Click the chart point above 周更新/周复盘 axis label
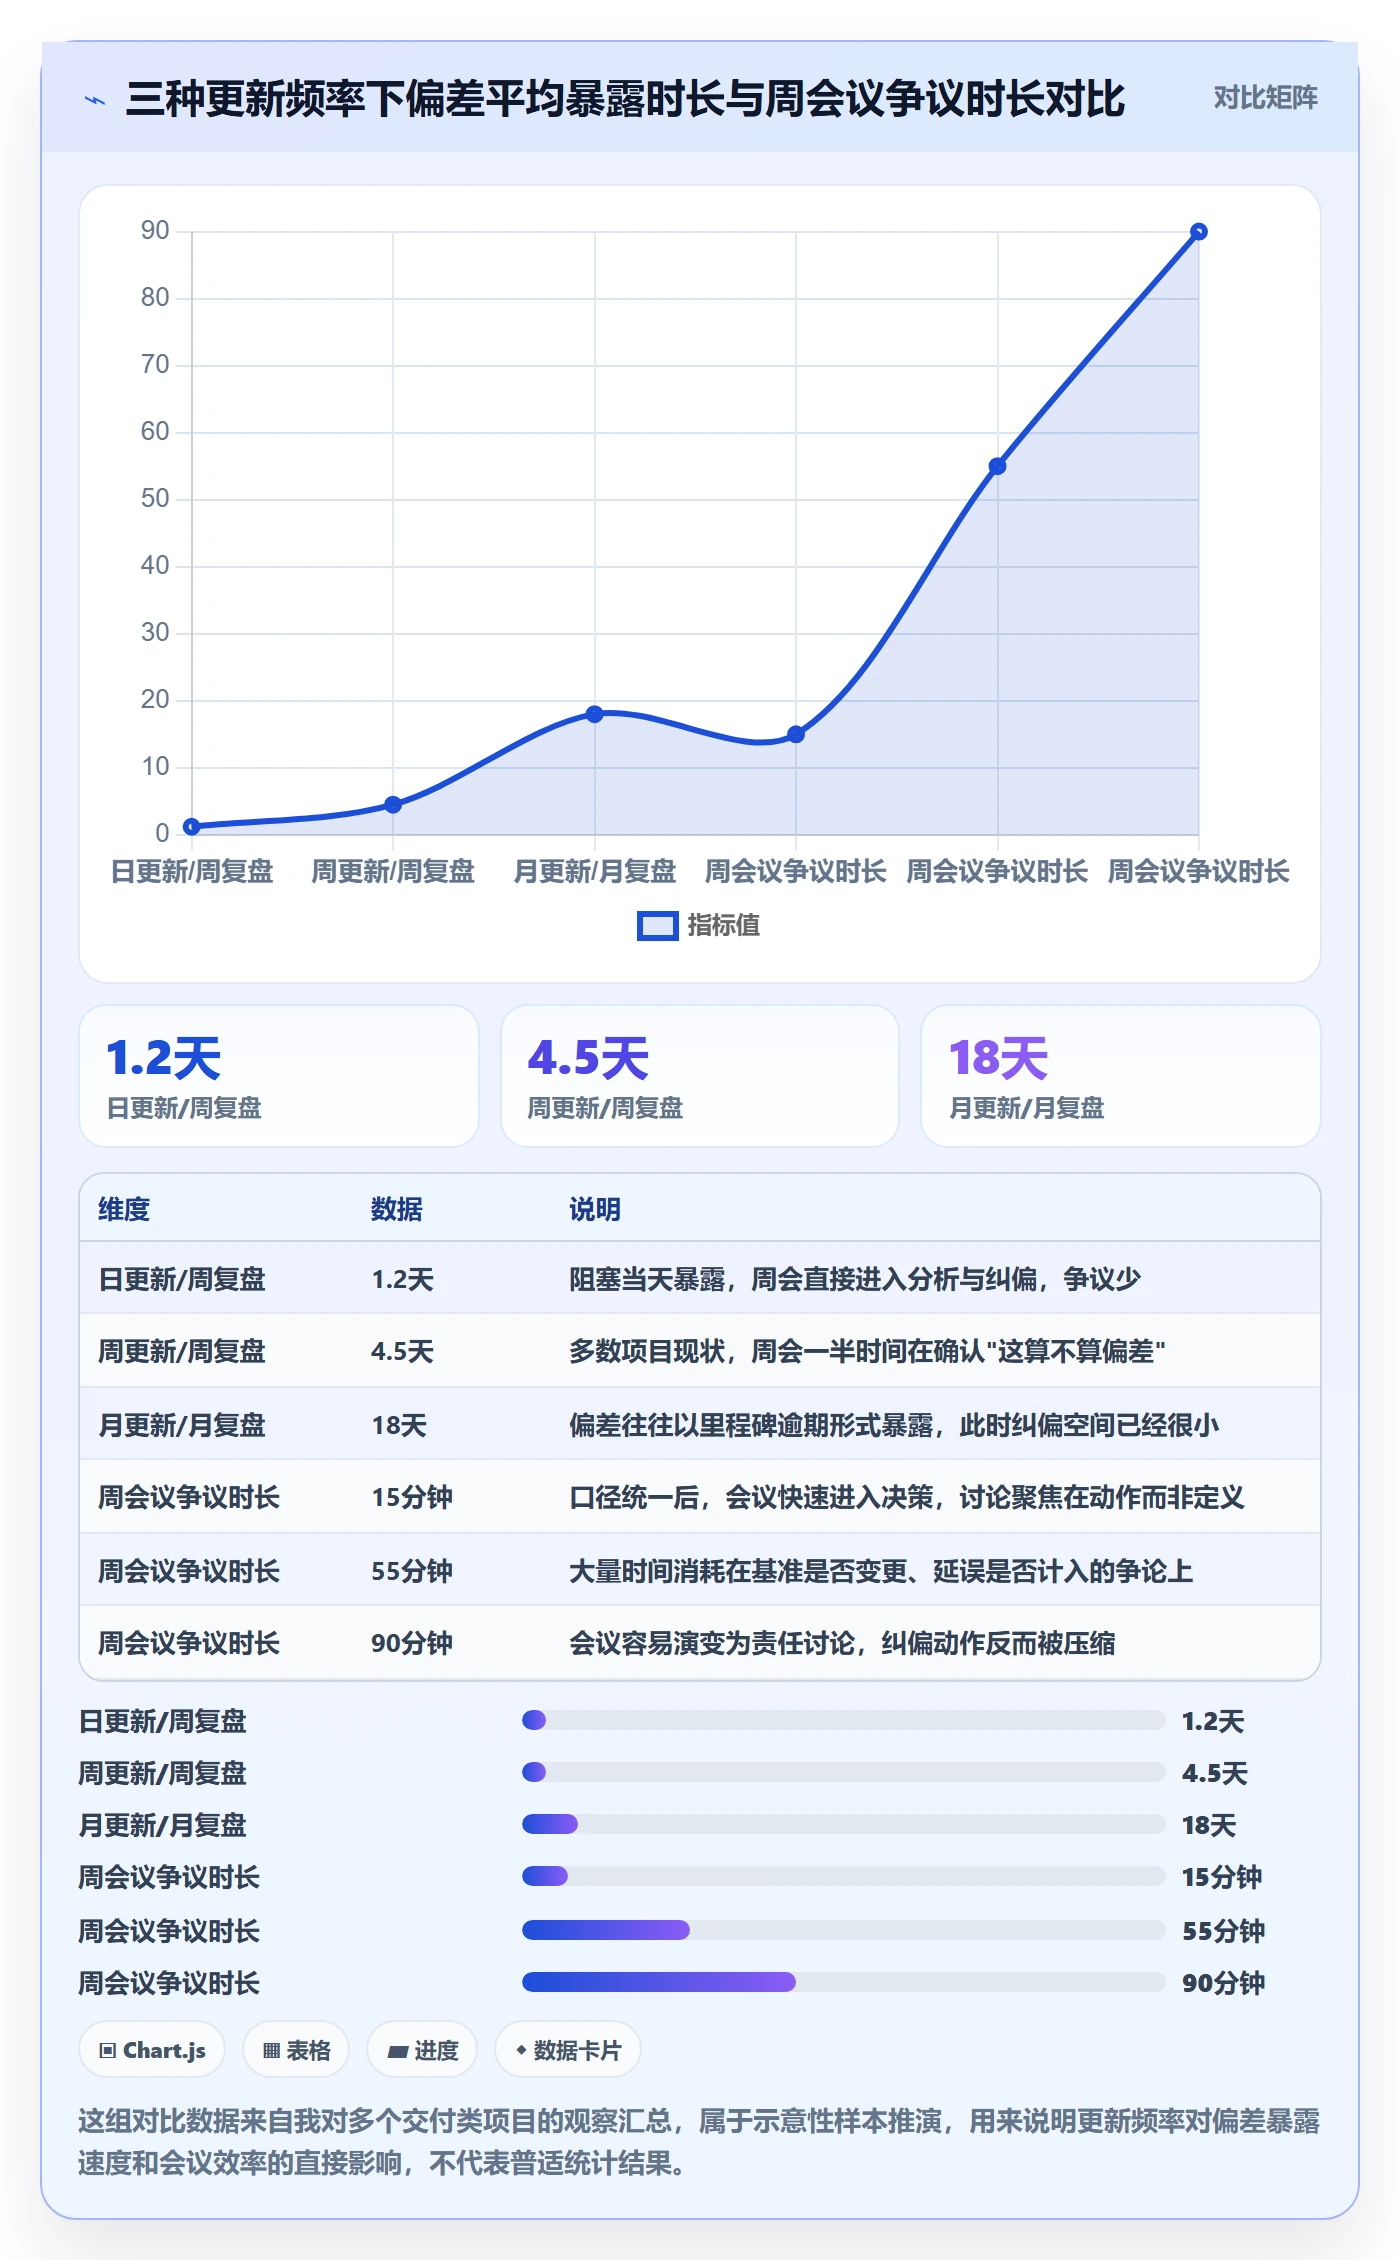 click(x=393, y=804)
